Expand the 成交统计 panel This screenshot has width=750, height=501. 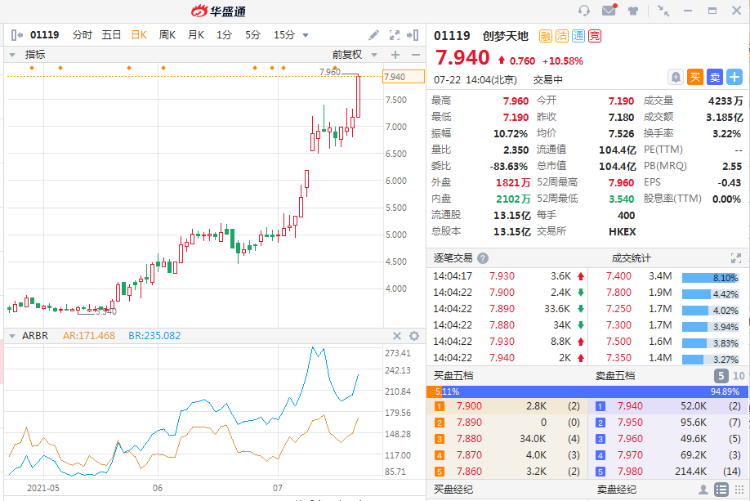(x=736, y=258)
